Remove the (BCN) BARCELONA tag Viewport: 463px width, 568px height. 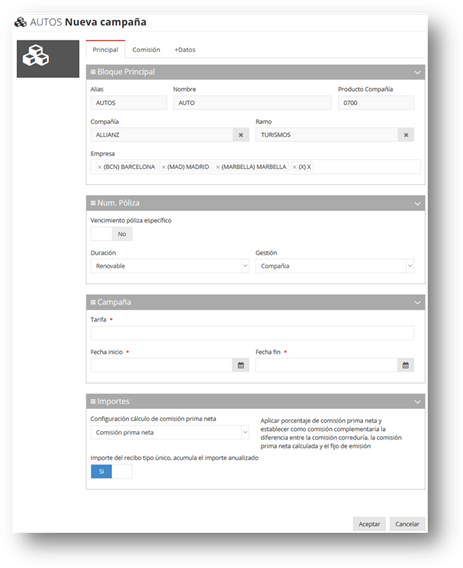pos(100,167)
